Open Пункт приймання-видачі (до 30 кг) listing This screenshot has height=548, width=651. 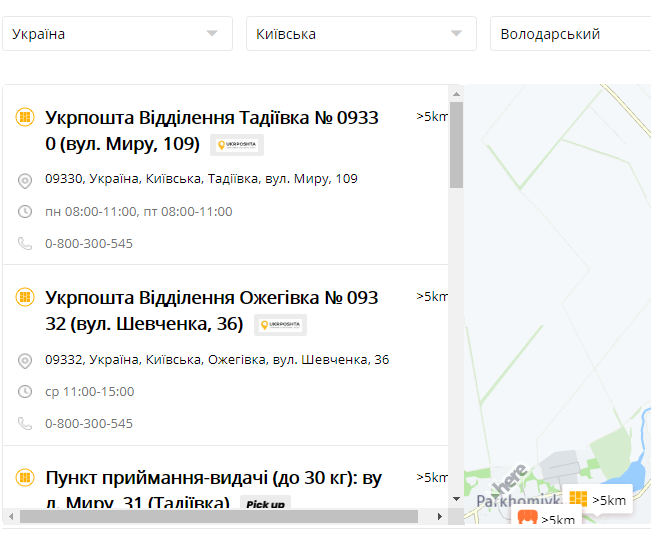click(213, 490)
